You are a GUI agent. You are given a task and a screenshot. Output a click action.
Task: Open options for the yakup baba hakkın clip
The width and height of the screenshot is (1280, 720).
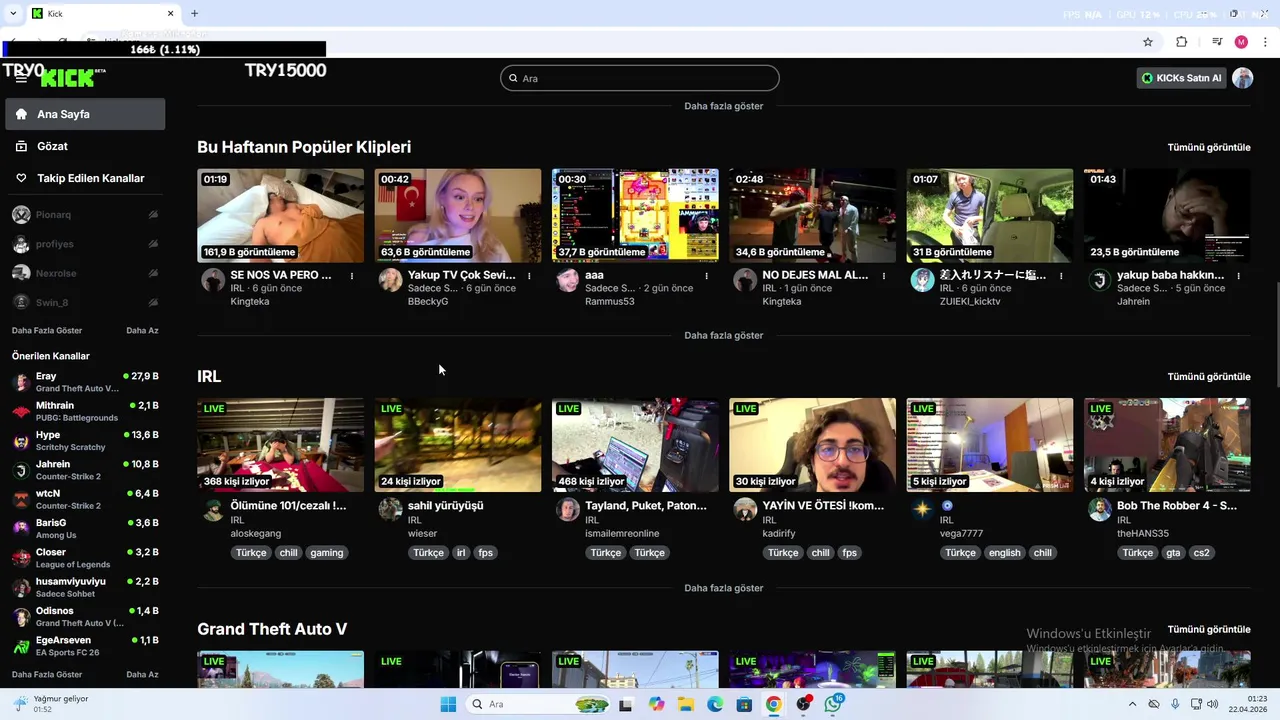pyautogui.click(x=1239, y=275)
